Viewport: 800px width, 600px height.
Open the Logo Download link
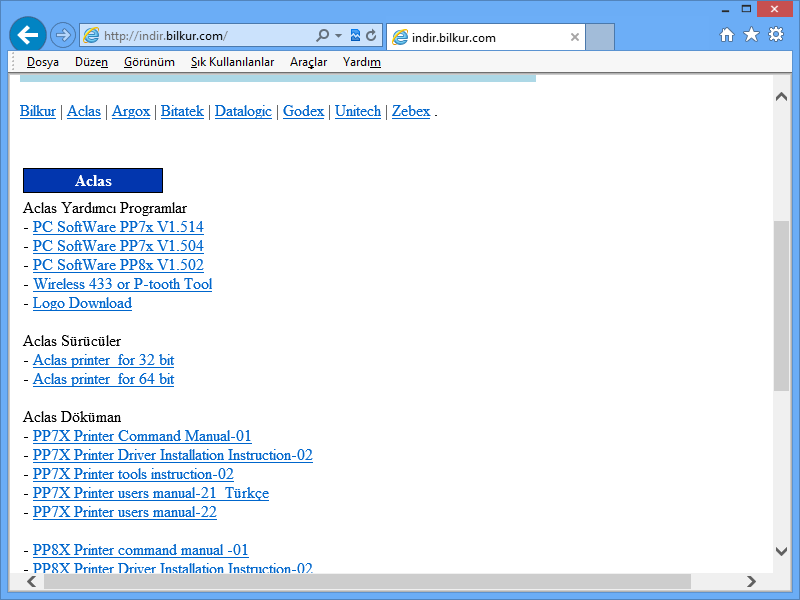pyautogui.click(x=82, y=303)
